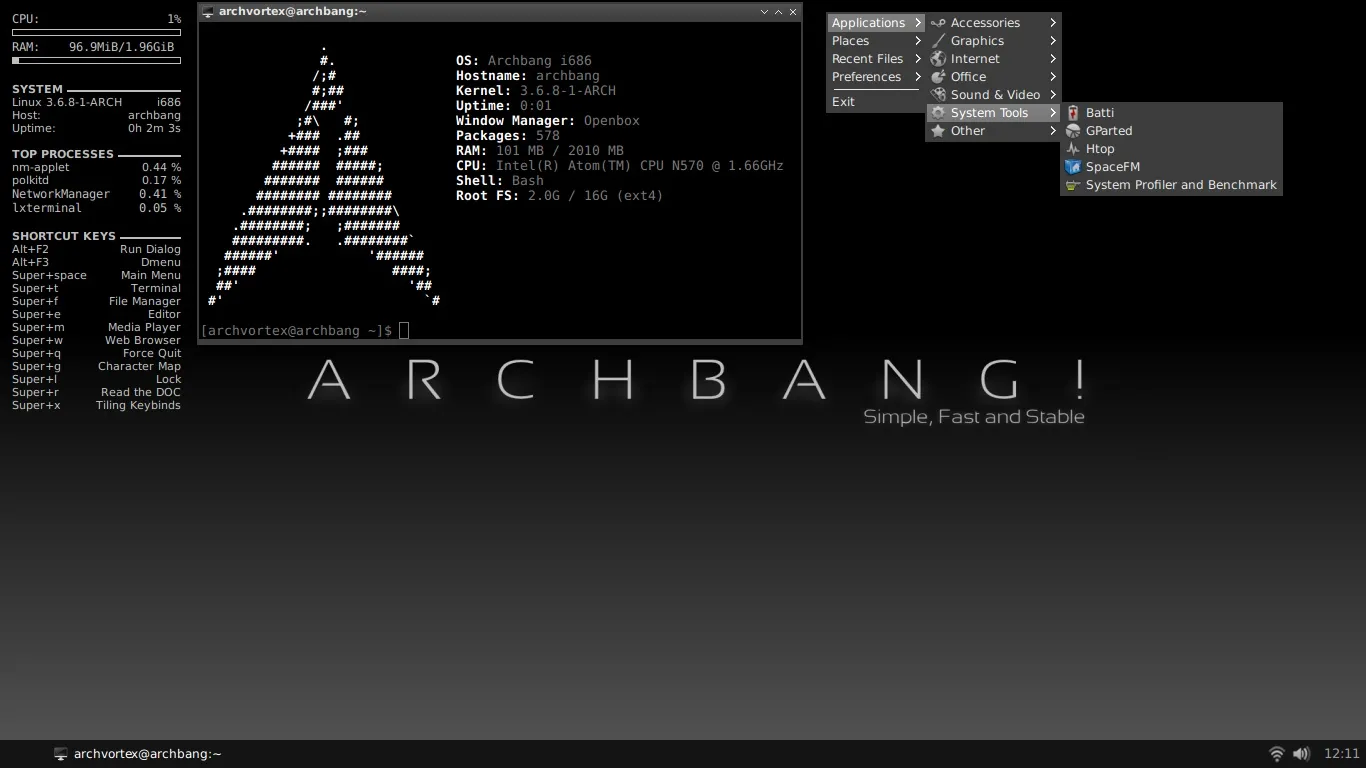Open the System Profiler and Benchmark icon
This screenshot has width=1366, height=768.
[x=1073, y=185]
